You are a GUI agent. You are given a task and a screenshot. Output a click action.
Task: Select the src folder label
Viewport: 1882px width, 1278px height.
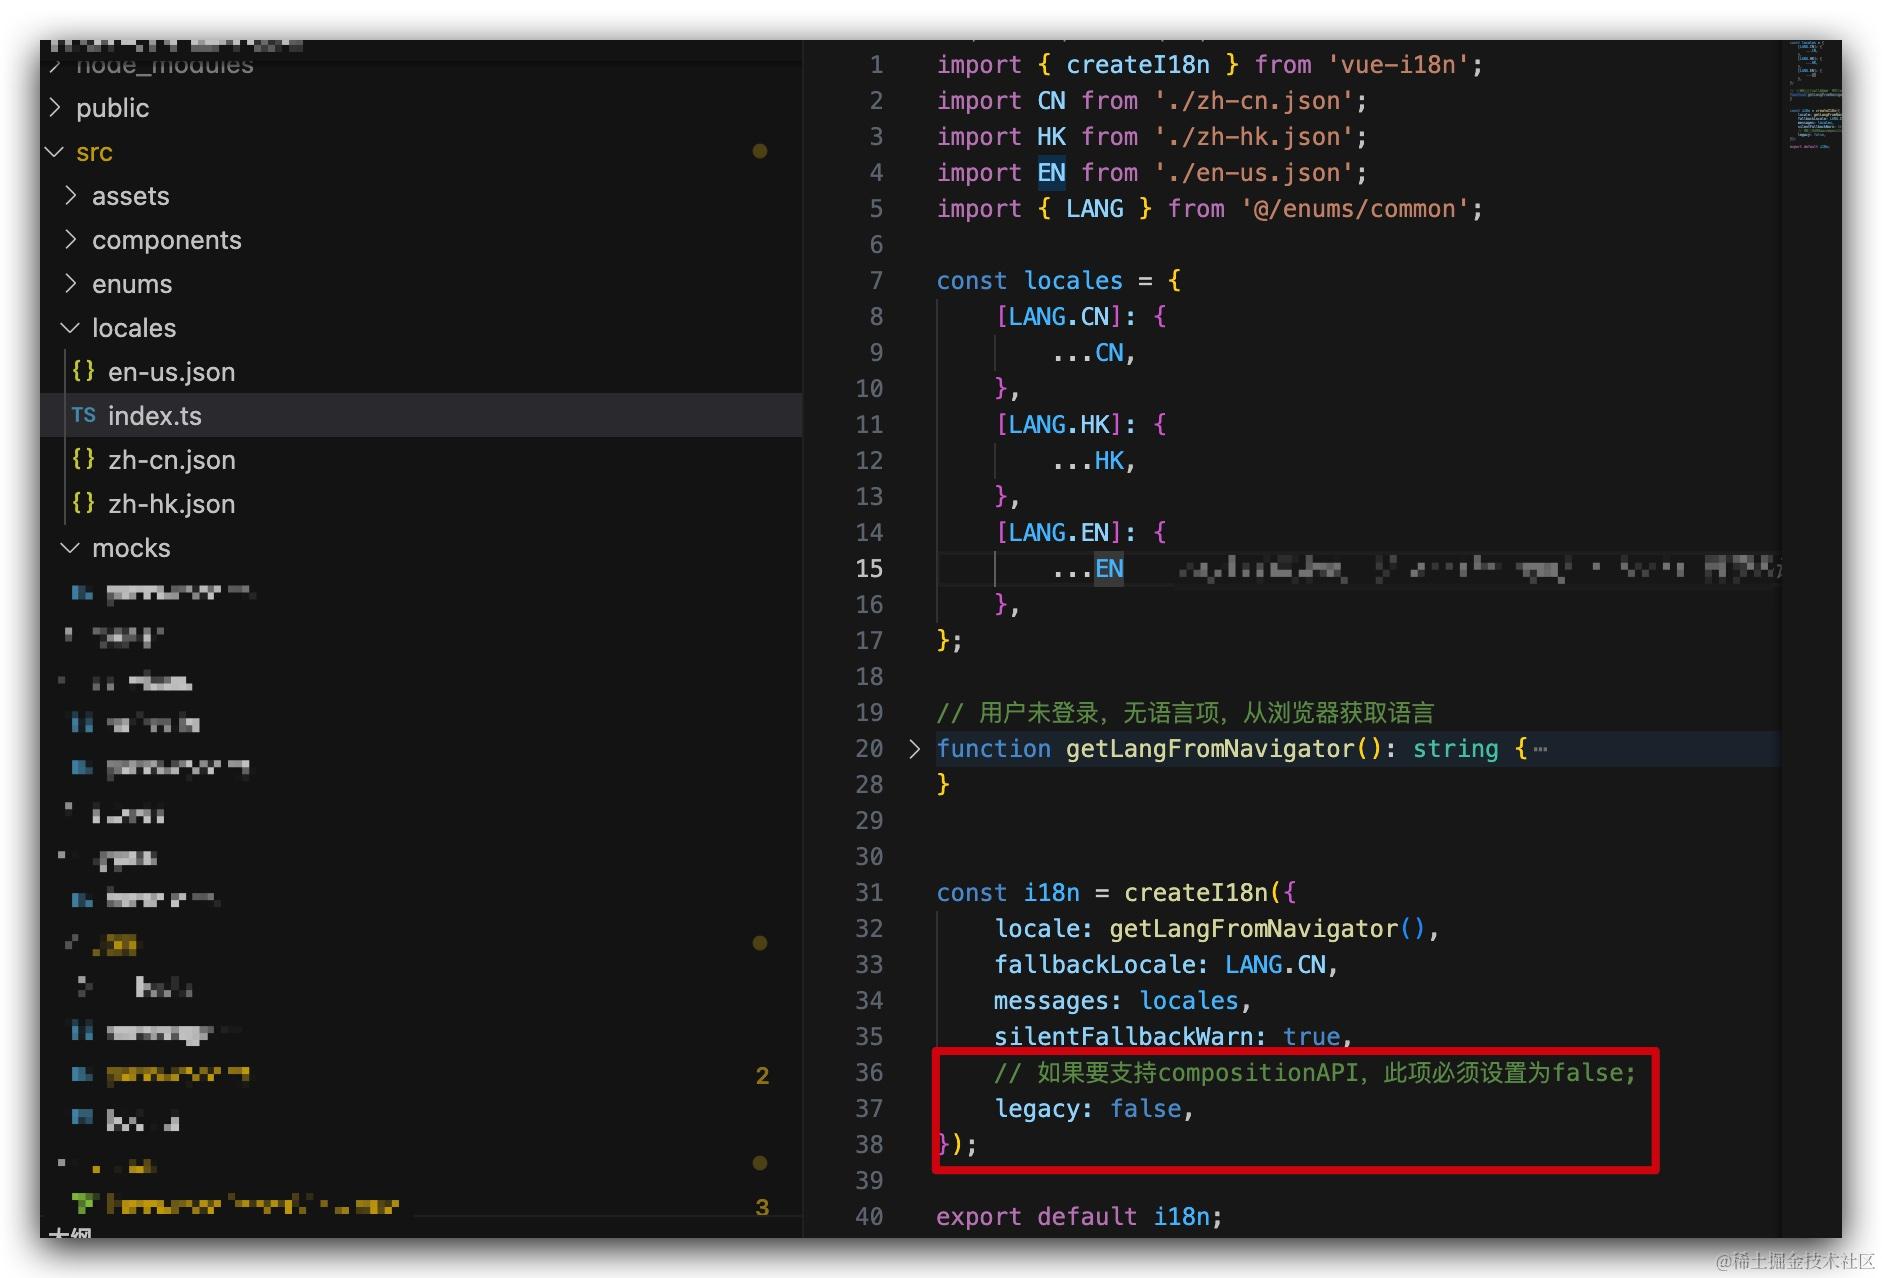pyautogui.click(x=94, y=152)
